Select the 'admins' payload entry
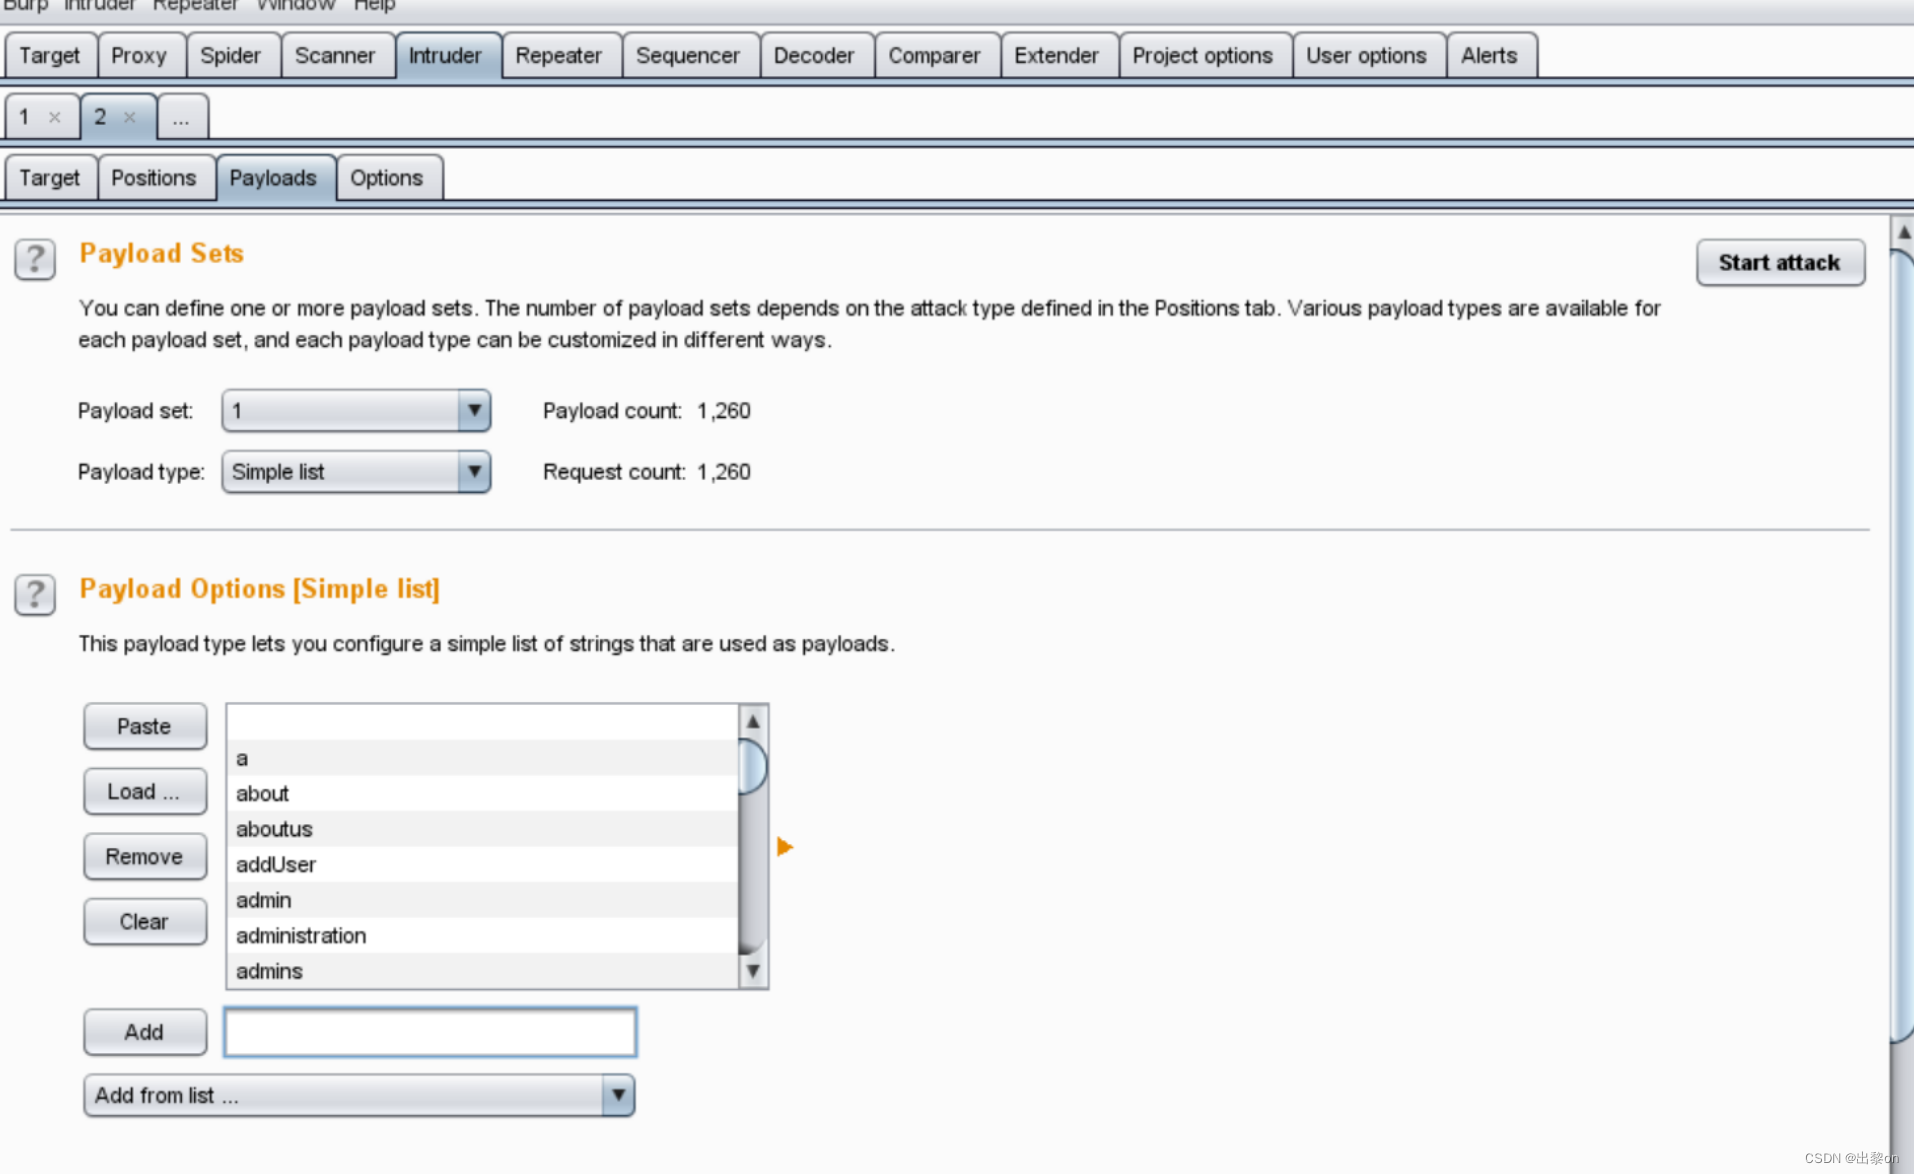Screen dimensions: 1914x1174 click(x=483, y=971)
